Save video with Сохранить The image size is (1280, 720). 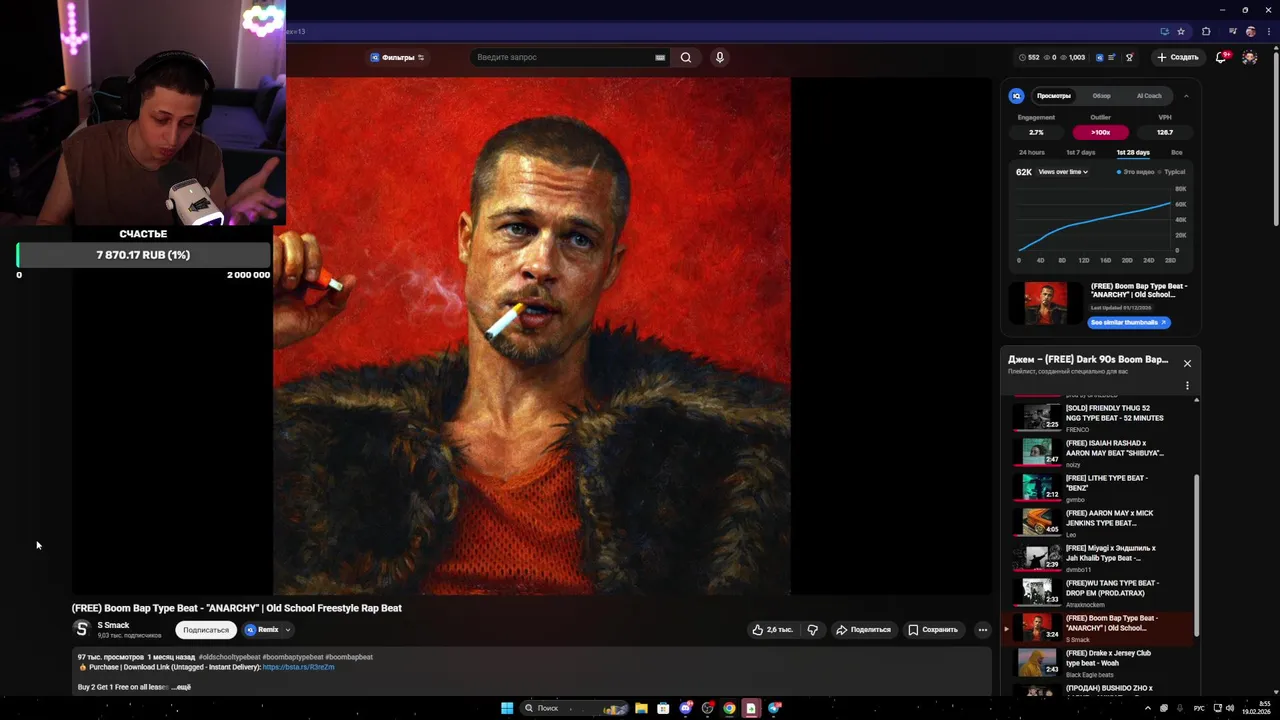(x=933, y=630)
